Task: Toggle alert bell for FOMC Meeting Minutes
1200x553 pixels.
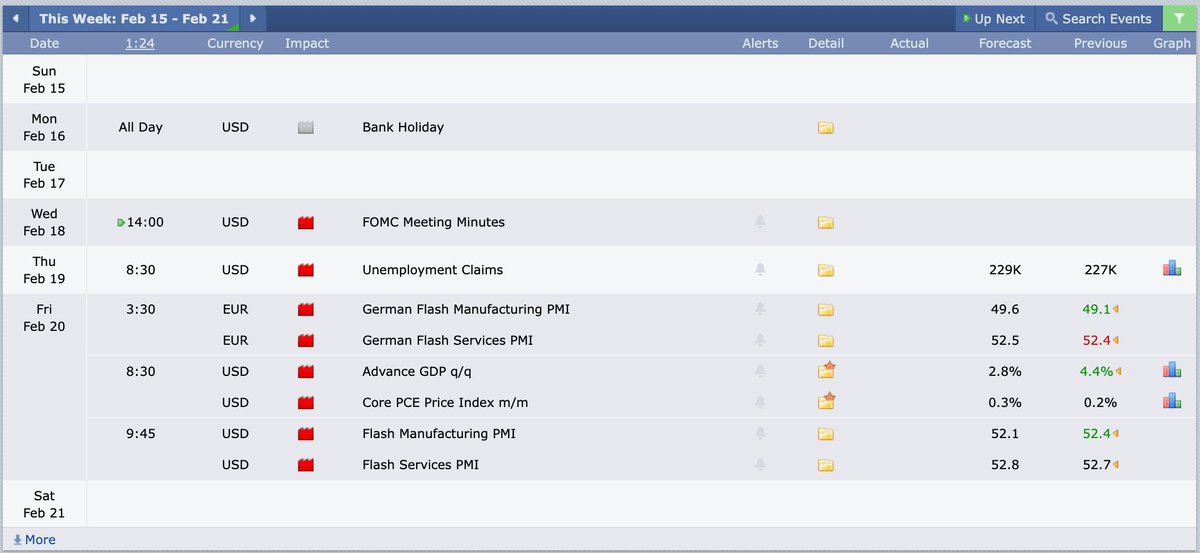Action: pos(760,222)
